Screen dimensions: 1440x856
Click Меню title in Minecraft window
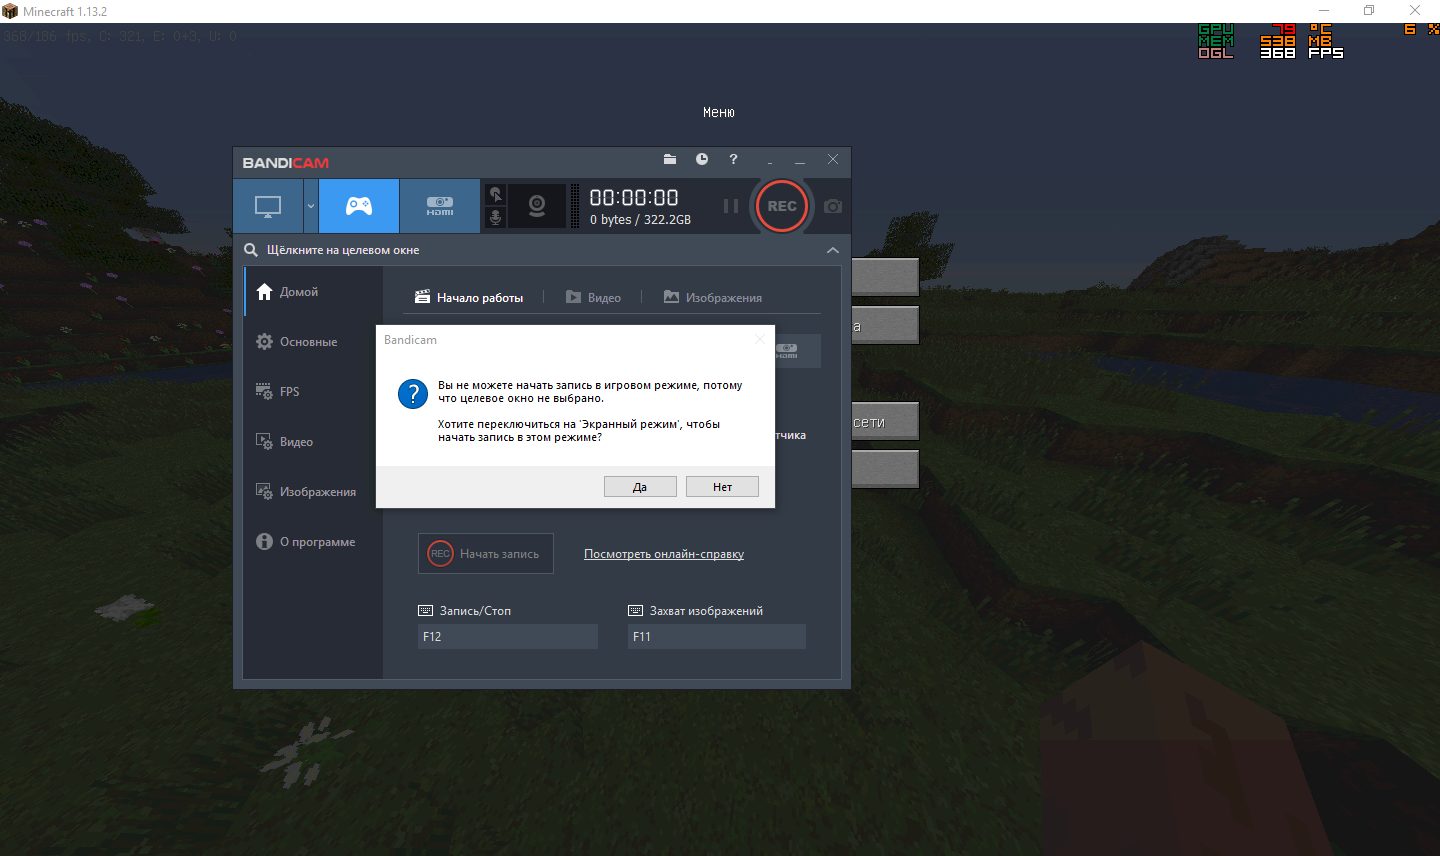click(x=719, y=113)
